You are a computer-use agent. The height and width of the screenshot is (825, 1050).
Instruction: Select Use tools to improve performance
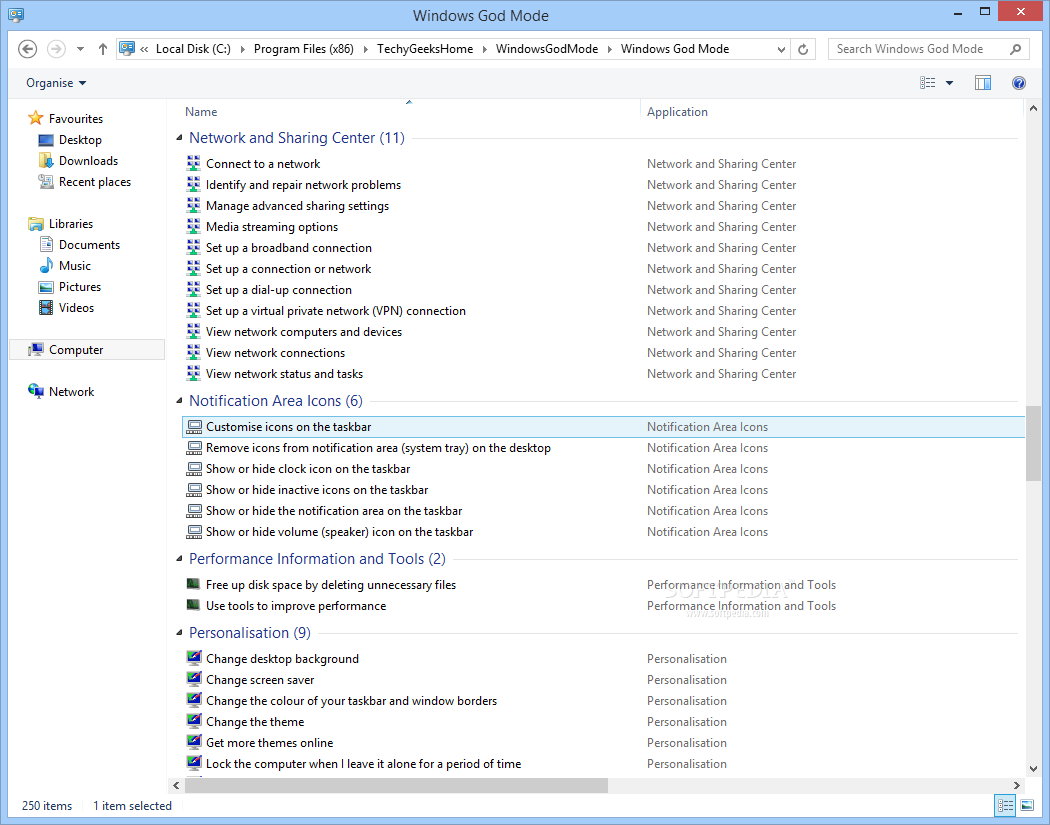coord(296,606)
